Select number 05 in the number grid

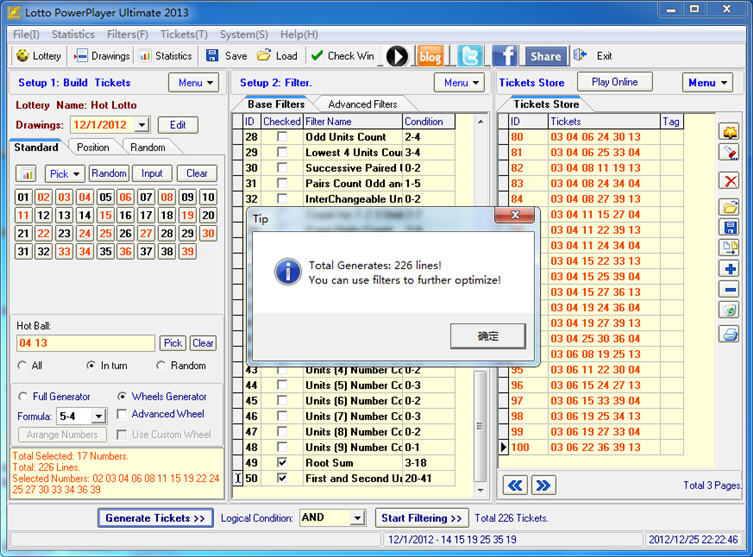[x=105, y=197]
